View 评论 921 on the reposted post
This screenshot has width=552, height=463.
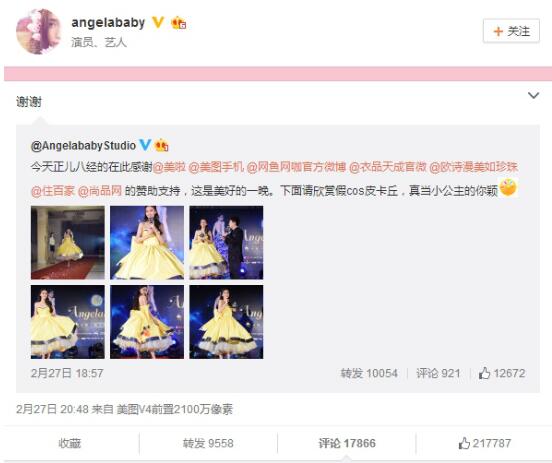pyautogui.click(x=438, y=373)
